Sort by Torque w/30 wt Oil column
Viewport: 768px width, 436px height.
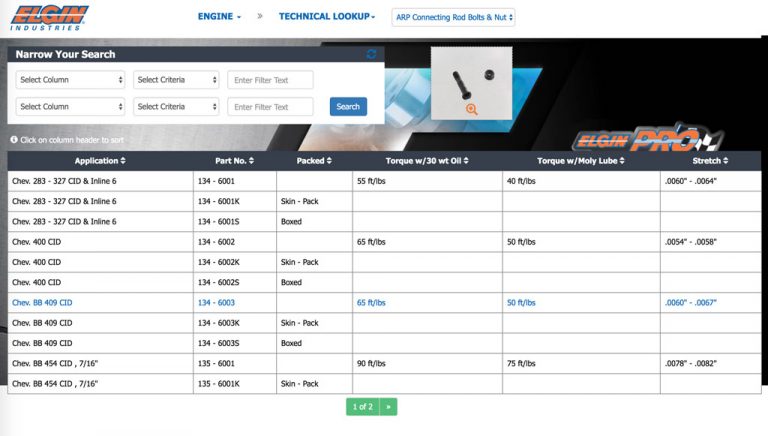(427, 161)
